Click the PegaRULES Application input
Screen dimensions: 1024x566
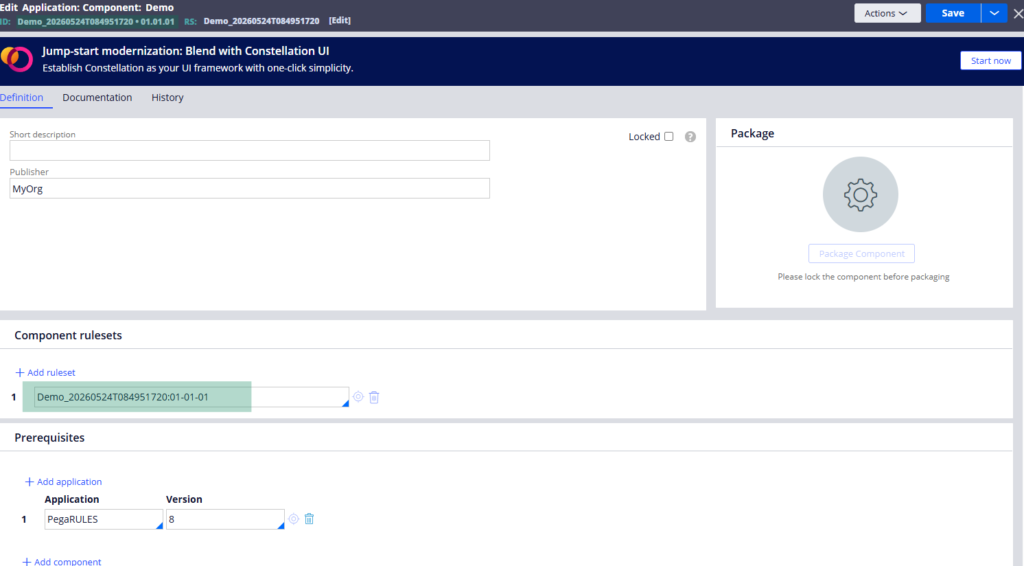pyautogui.click(x=104, y=519)
